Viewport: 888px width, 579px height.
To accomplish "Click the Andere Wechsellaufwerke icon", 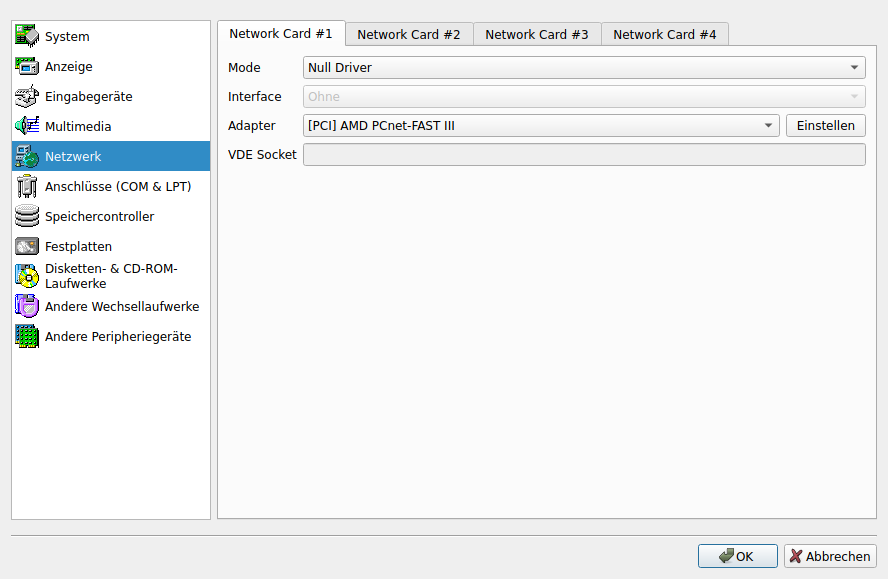I will 27,307.
